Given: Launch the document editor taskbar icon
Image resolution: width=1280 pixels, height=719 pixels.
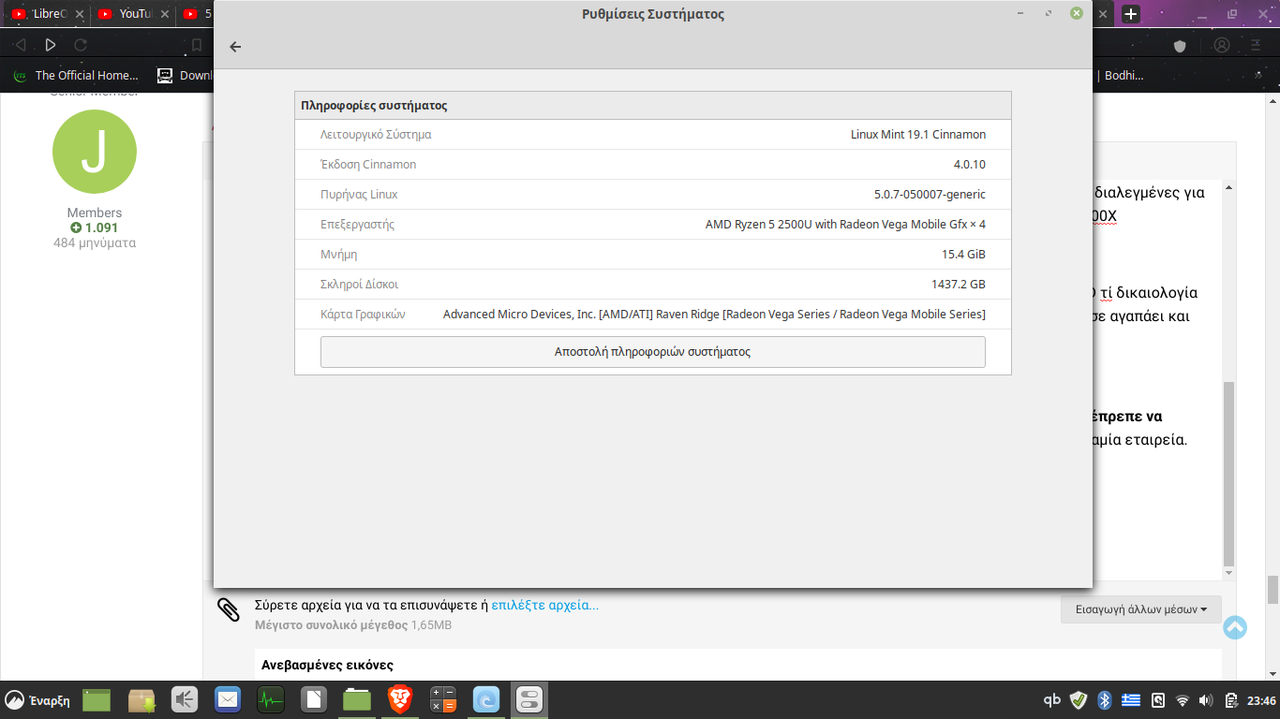Looking at the screenshot, I should click(314, 700).
